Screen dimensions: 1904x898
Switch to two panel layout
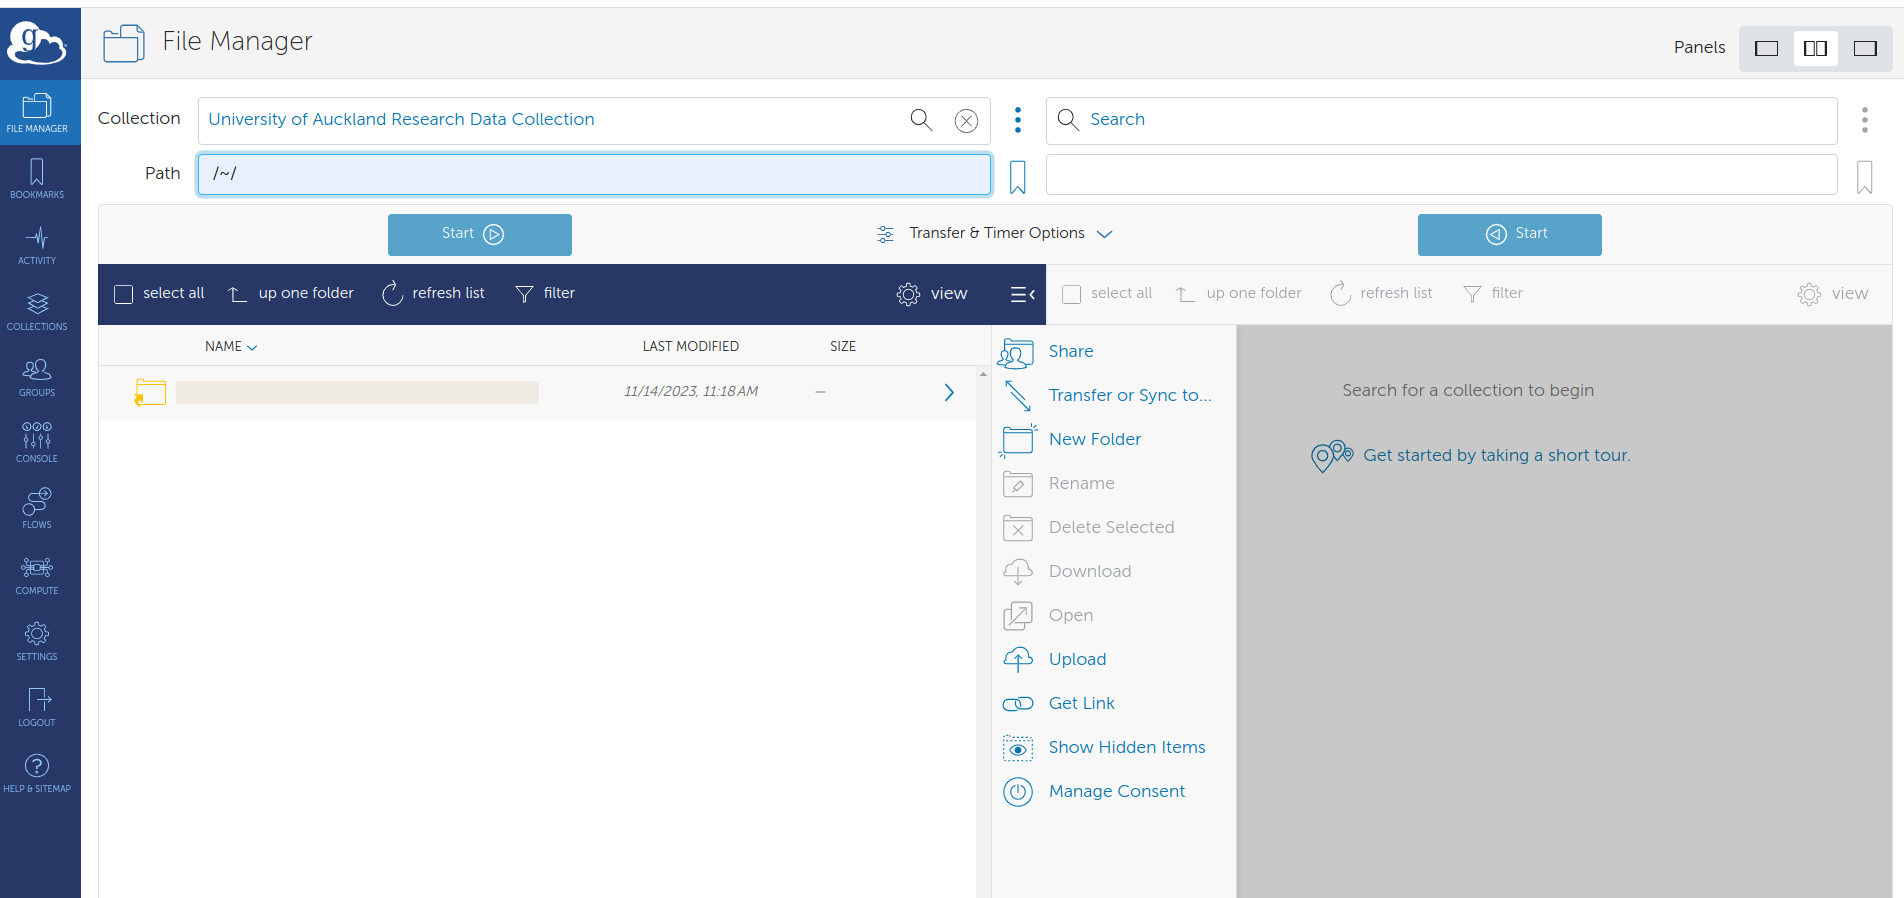pyautogui.click(x=1816, y=48)
